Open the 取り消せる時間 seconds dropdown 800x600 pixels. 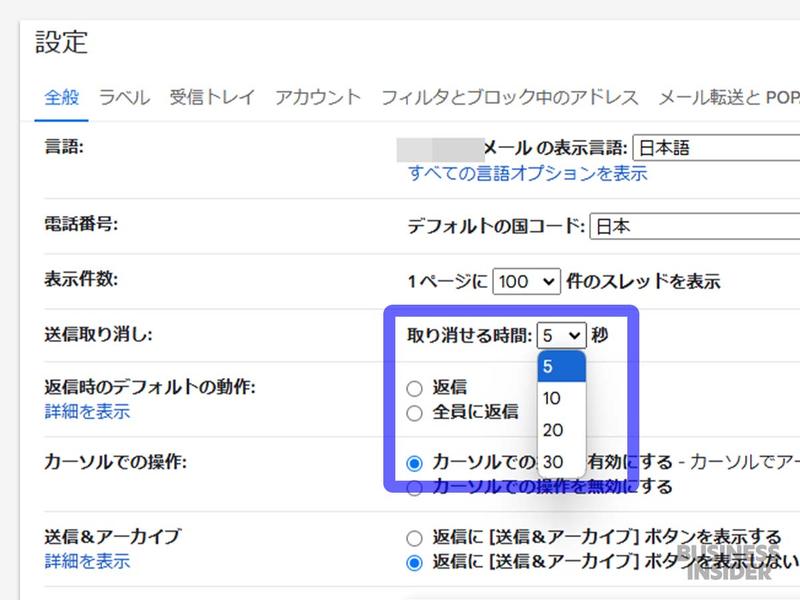561,336
